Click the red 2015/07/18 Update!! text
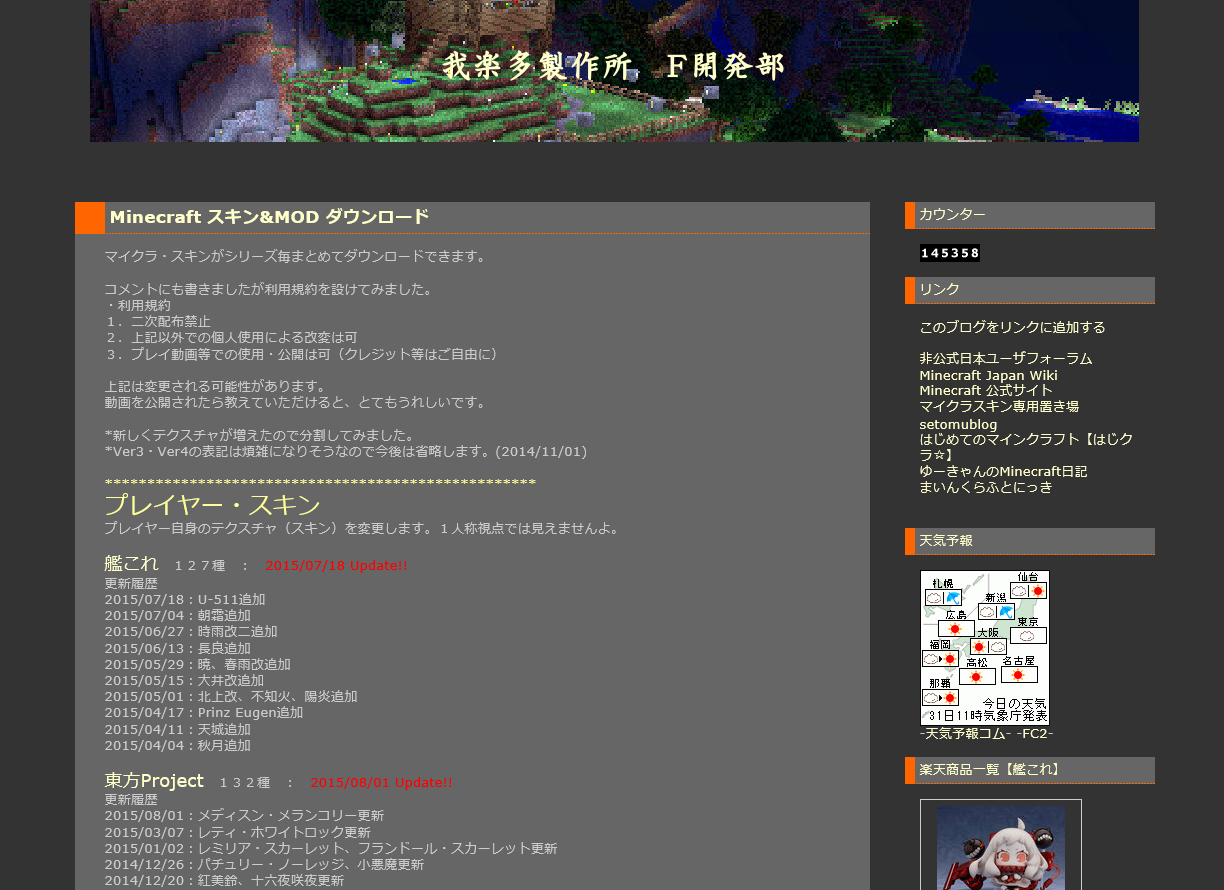Image resolution: width=1224 pixels, height=890 pixels. [x=336, y=565]
